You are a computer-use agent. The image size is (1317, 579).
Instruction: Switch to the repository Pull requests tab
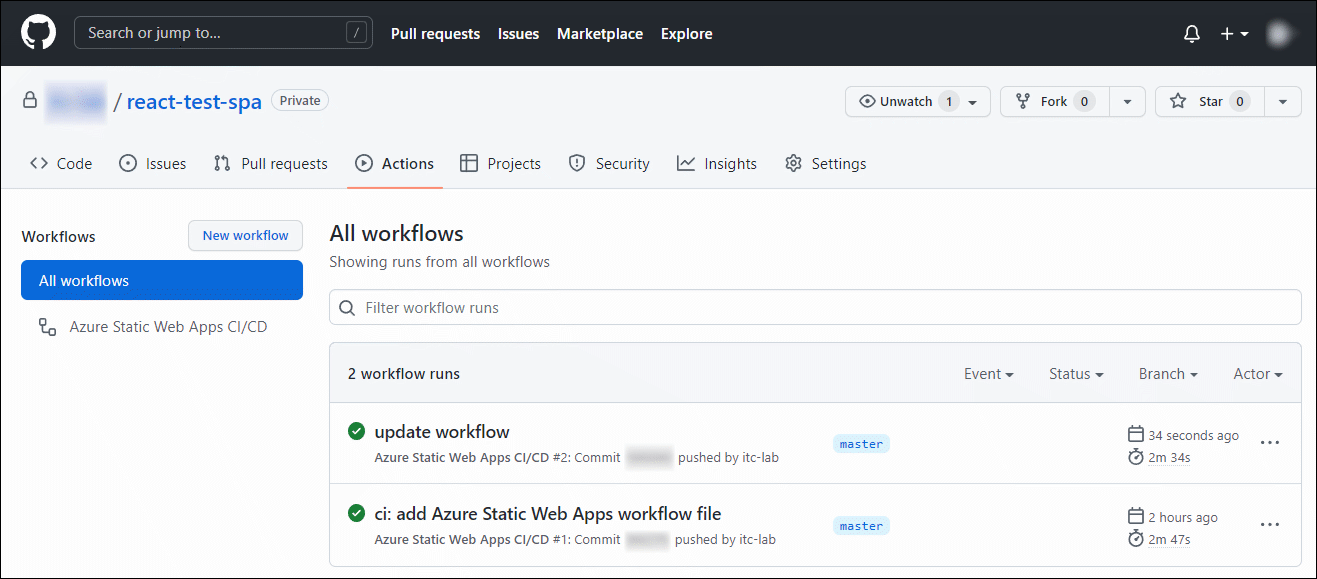click(271, 164)
